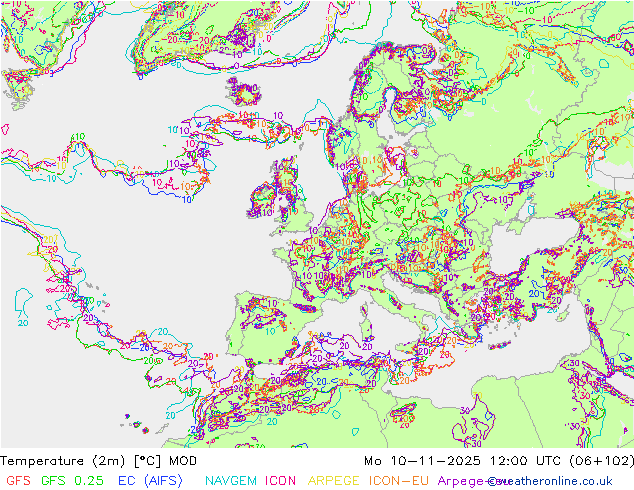Click the GFS legend label
The height and width of the screenshot is (490, 634).
(x=18, y=481)
